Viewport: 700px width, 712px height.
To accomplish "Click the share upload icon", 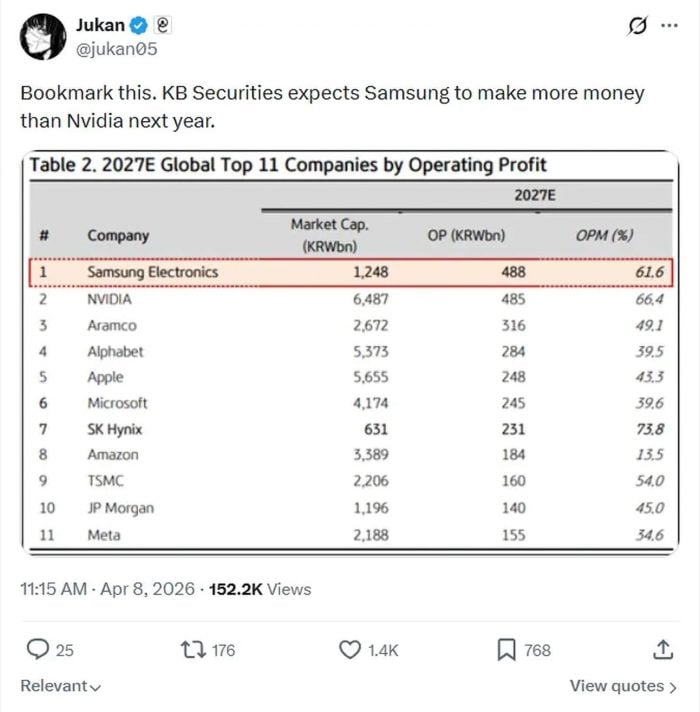I will [662, 650].
